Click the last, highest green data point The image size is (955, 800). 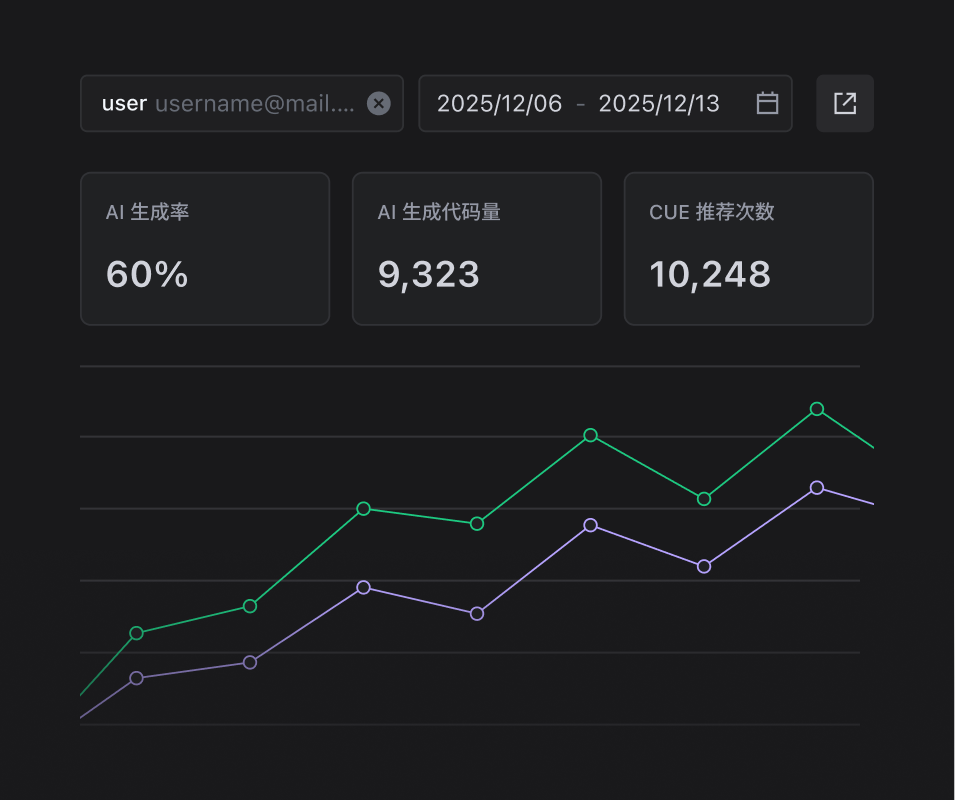coord(817,409)
